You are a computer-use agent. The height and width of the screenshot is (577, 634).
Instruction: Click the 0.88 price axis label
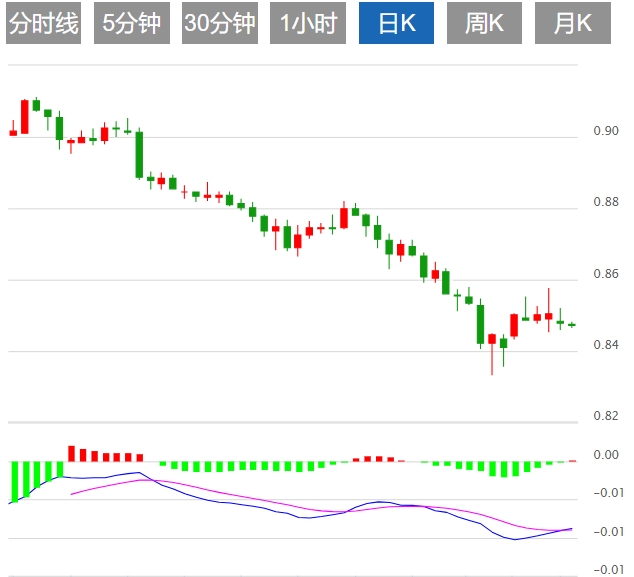605,202
